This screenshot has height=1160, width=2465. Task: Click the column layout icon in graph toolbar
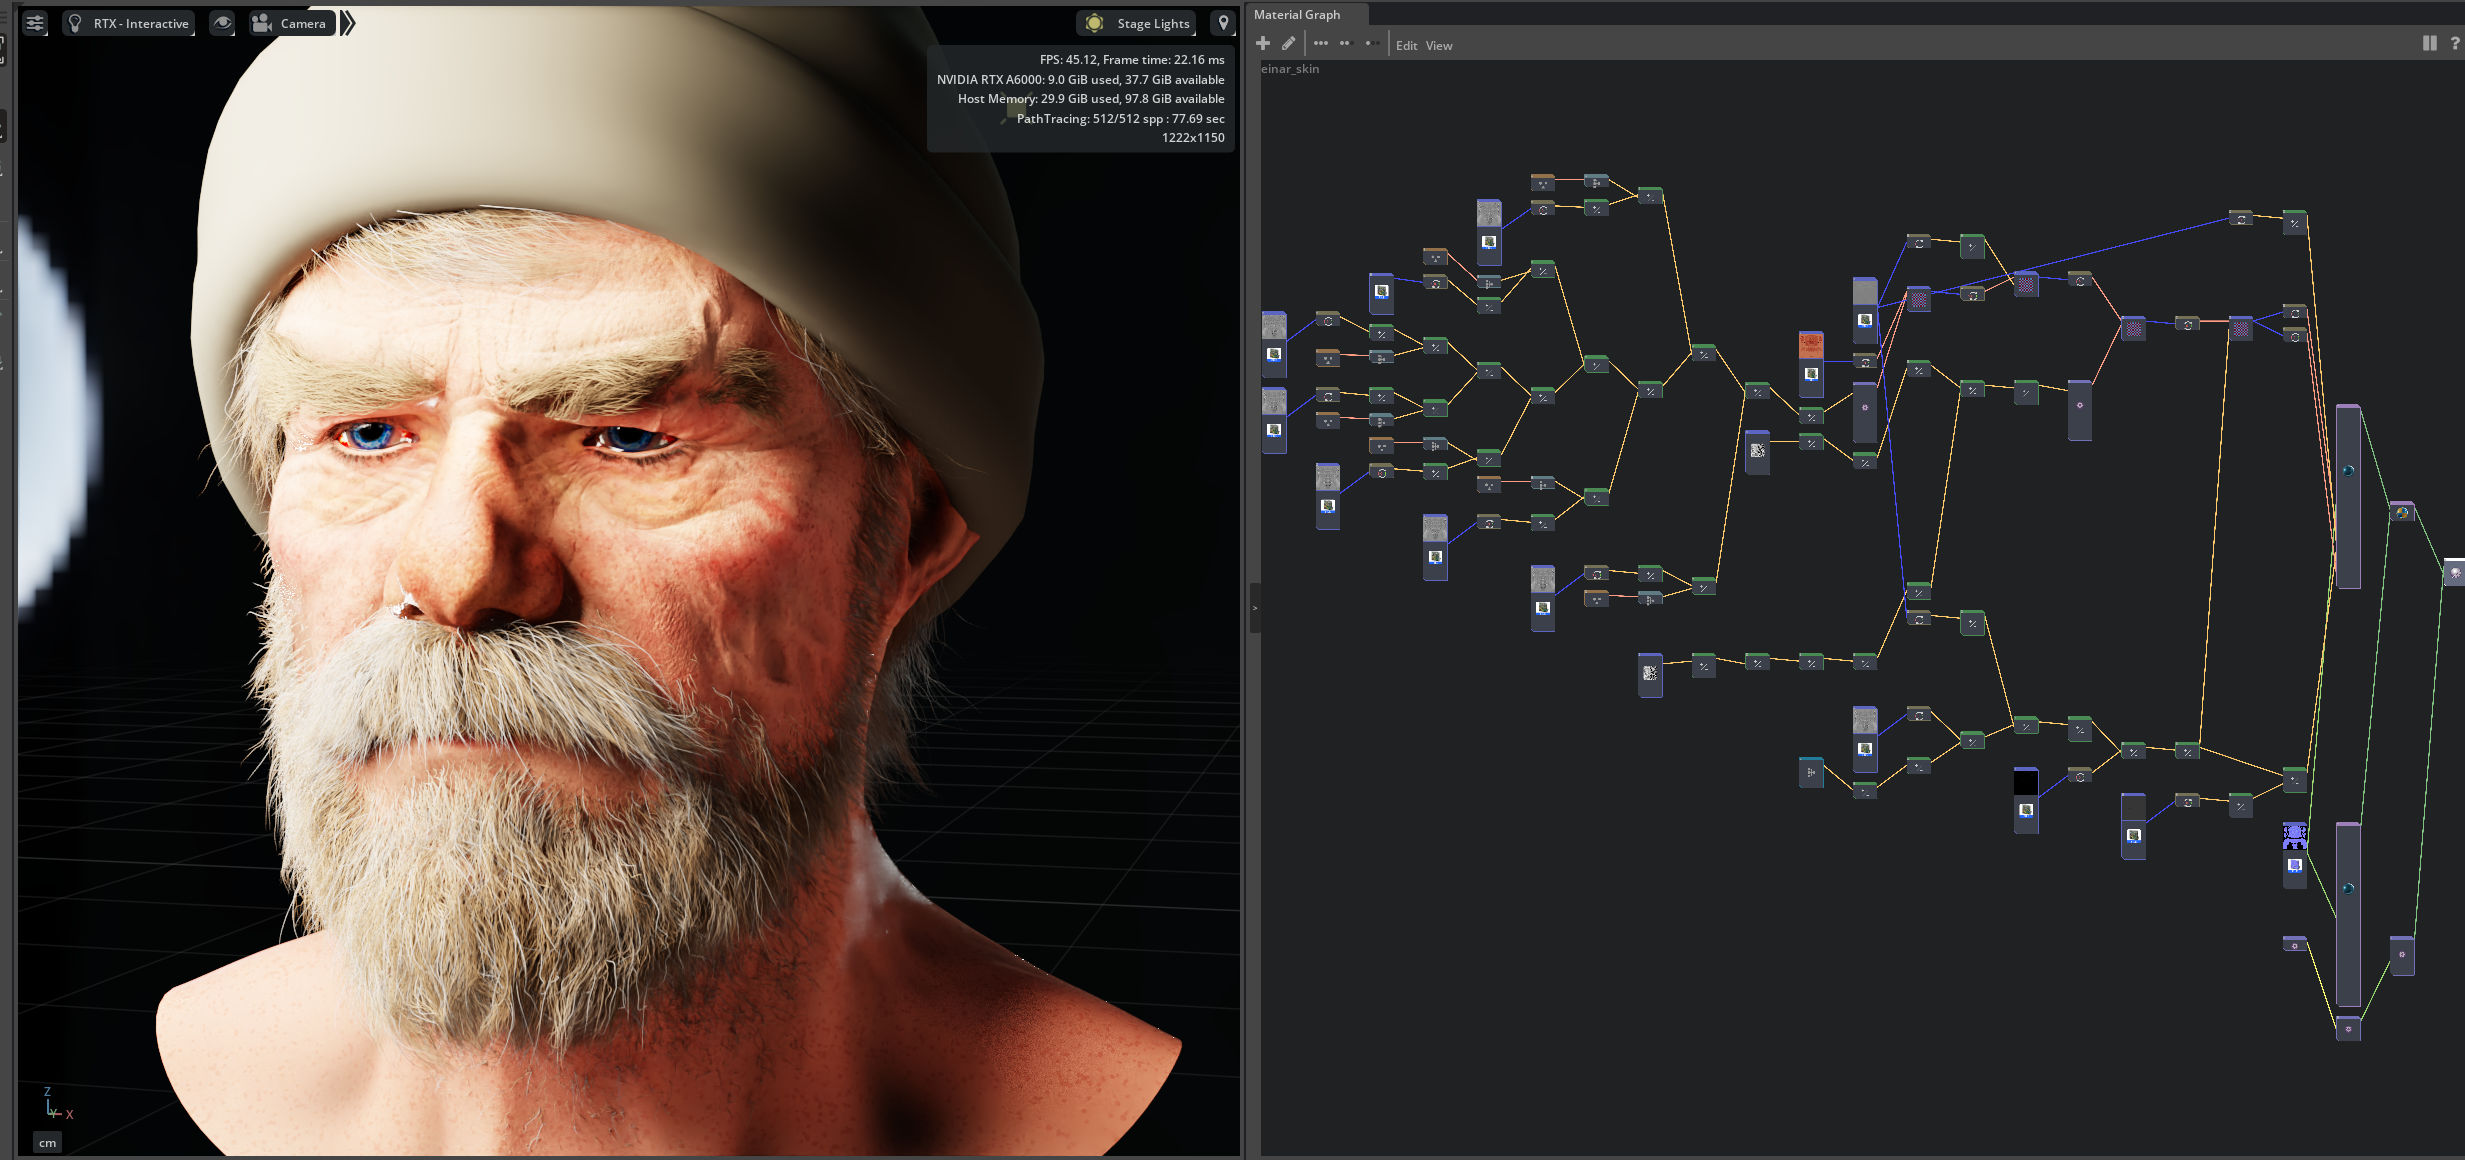[x=2430, y=43]
